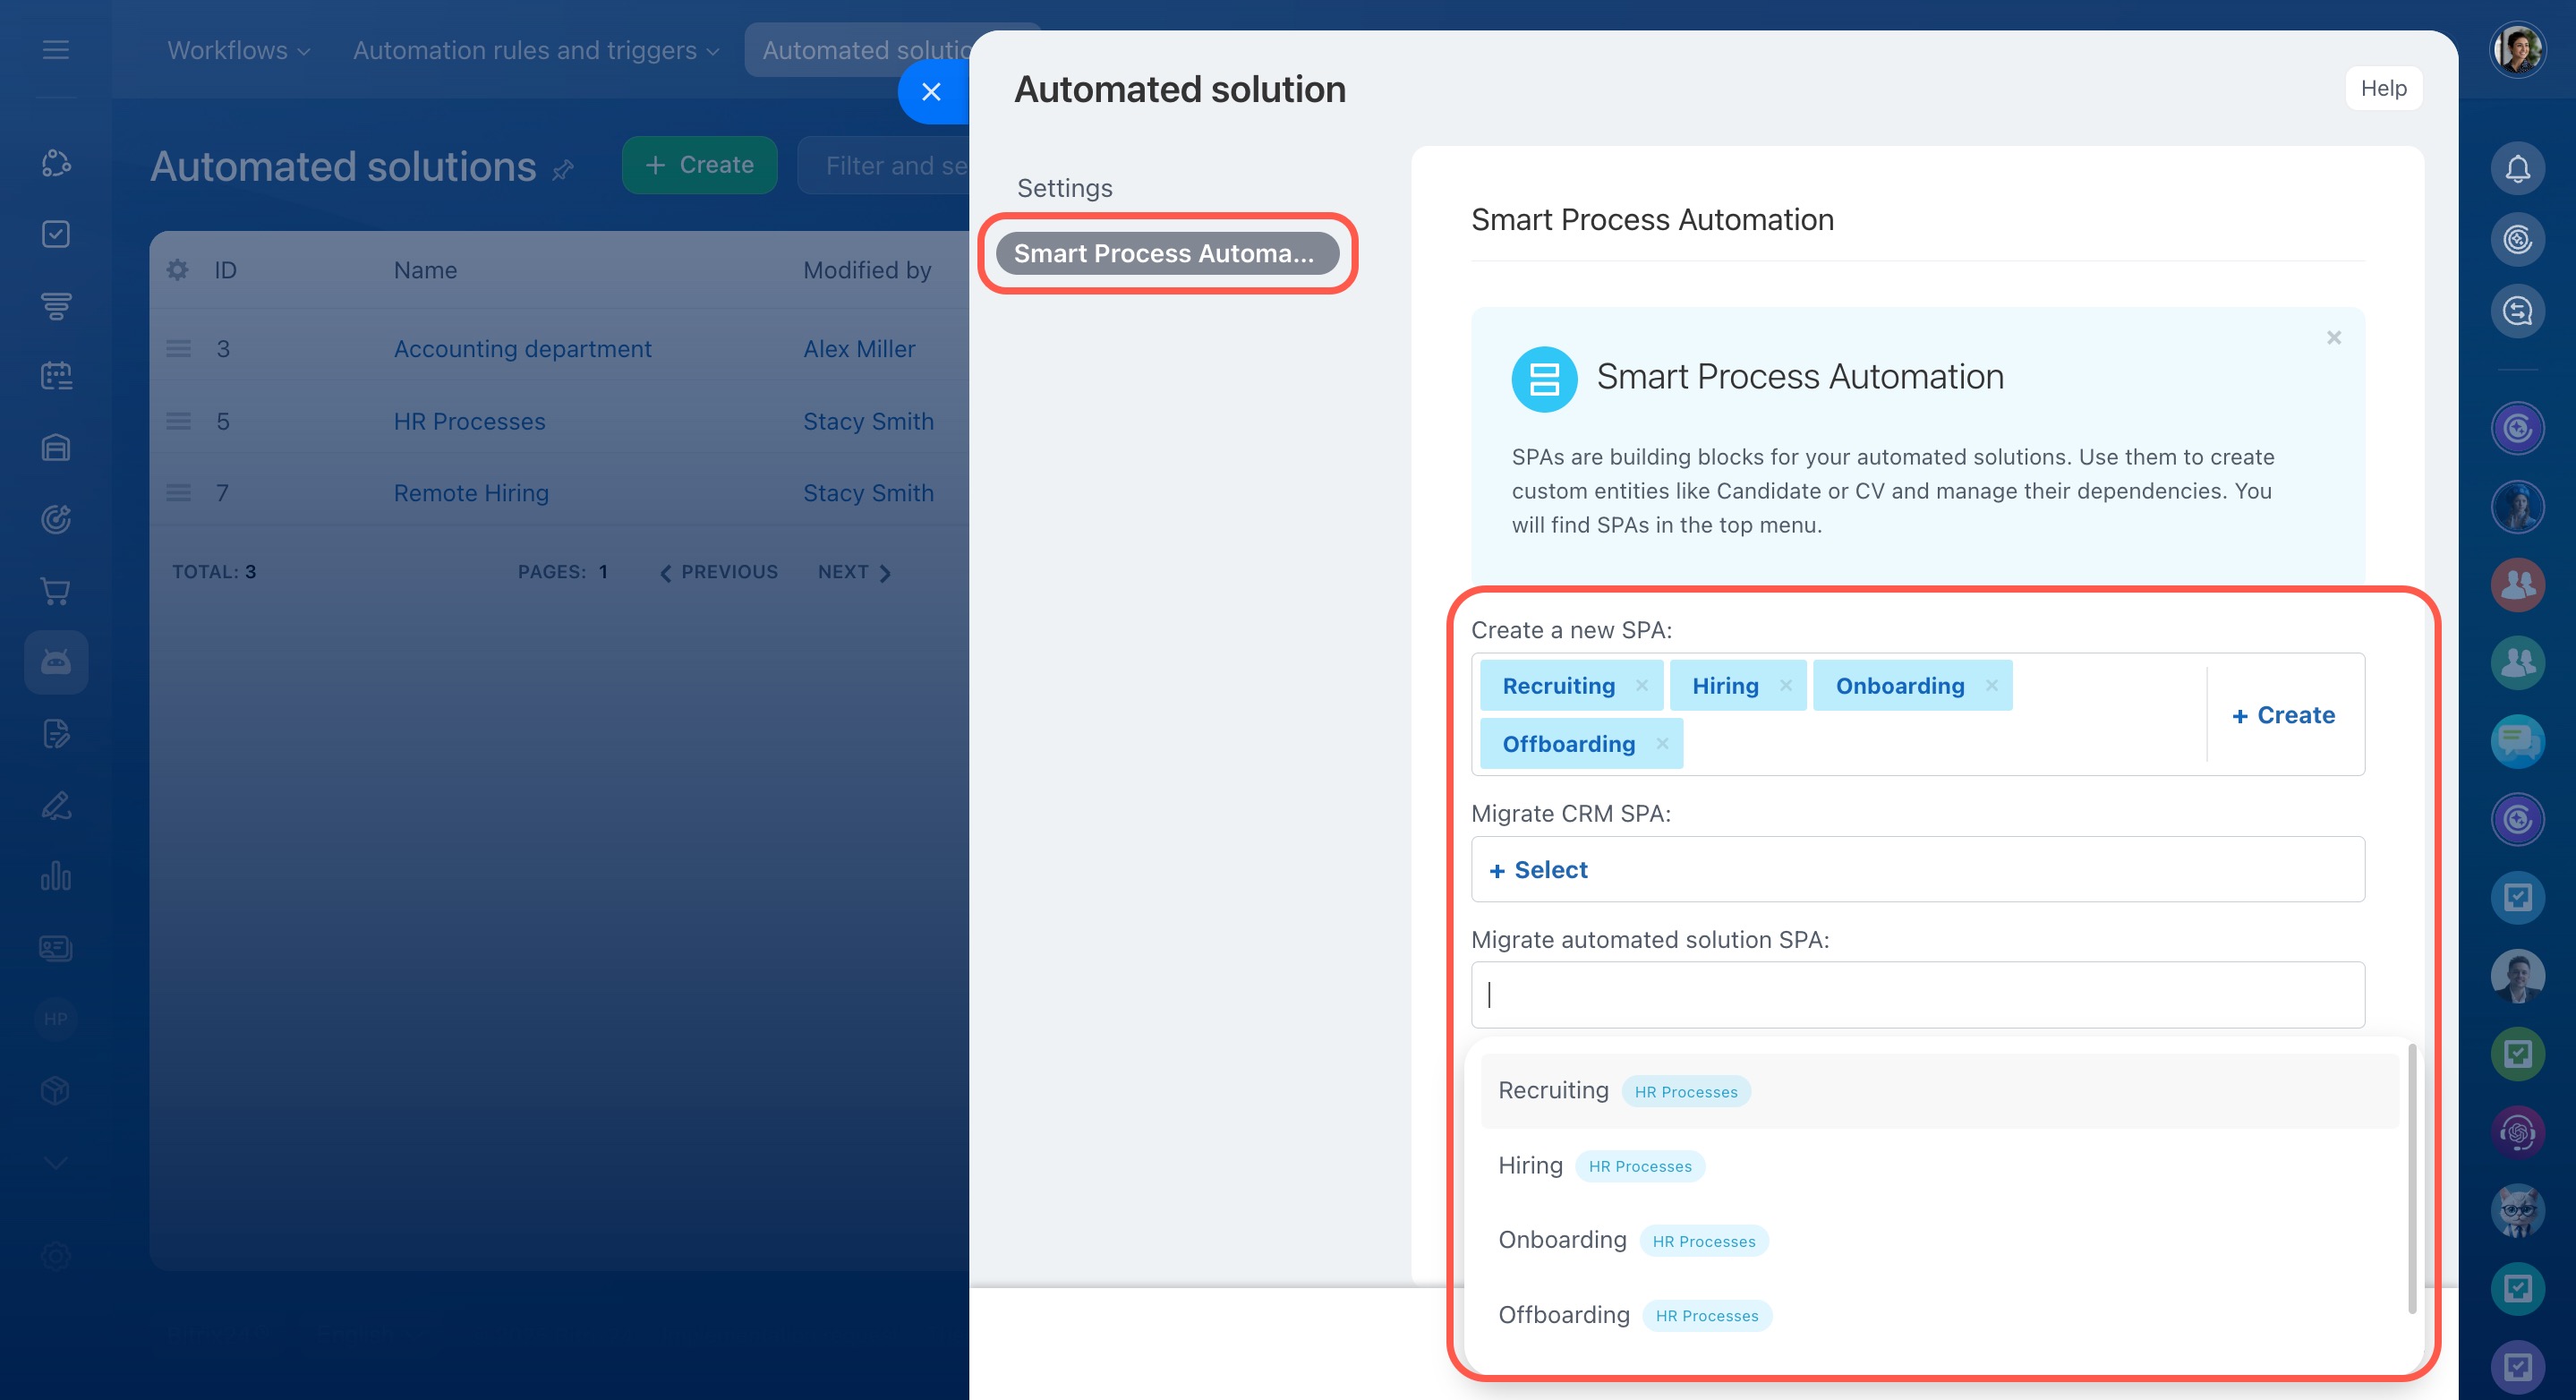Open the search chat icon in right panel
The height and width of the screenshot is (1400, 2576).
(x=2517, y=311)
